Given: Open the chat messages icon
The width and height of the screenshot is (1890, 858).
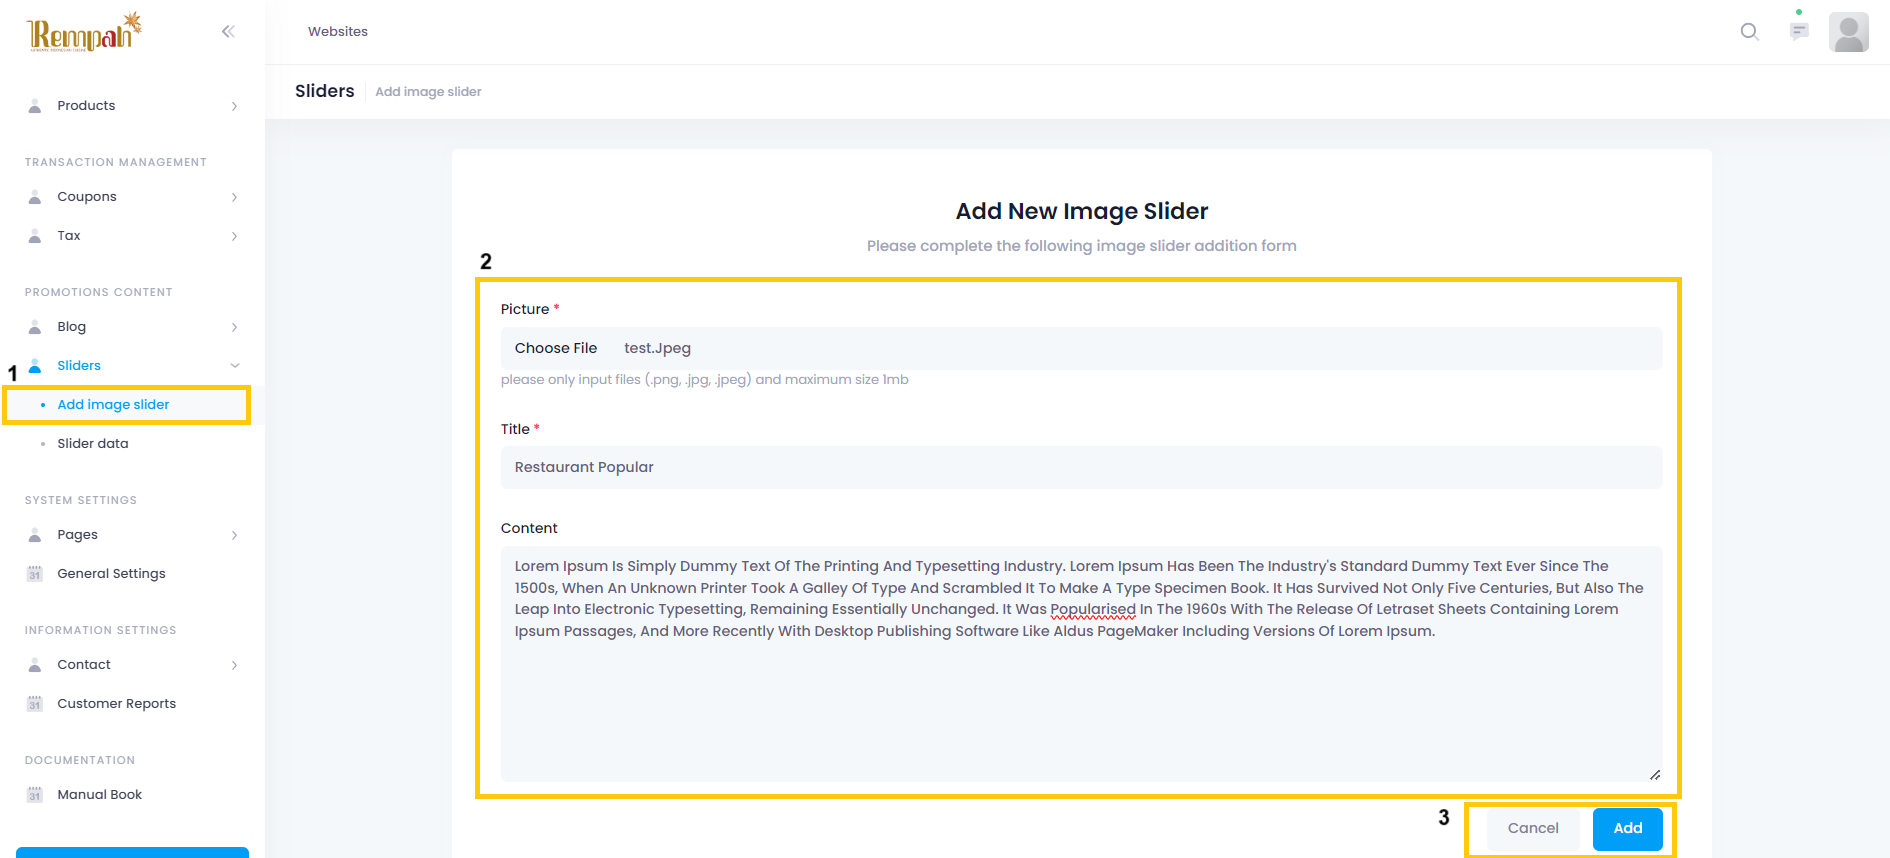Looking at the screenshot, I should coord(1799,32).
